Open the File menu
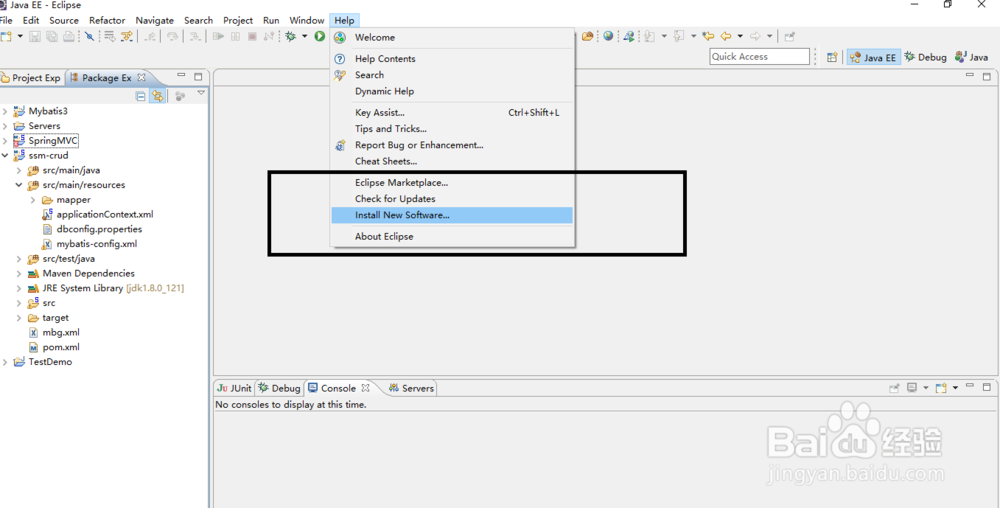Screen dimensions: 1000x508 [x=6, y=20]
